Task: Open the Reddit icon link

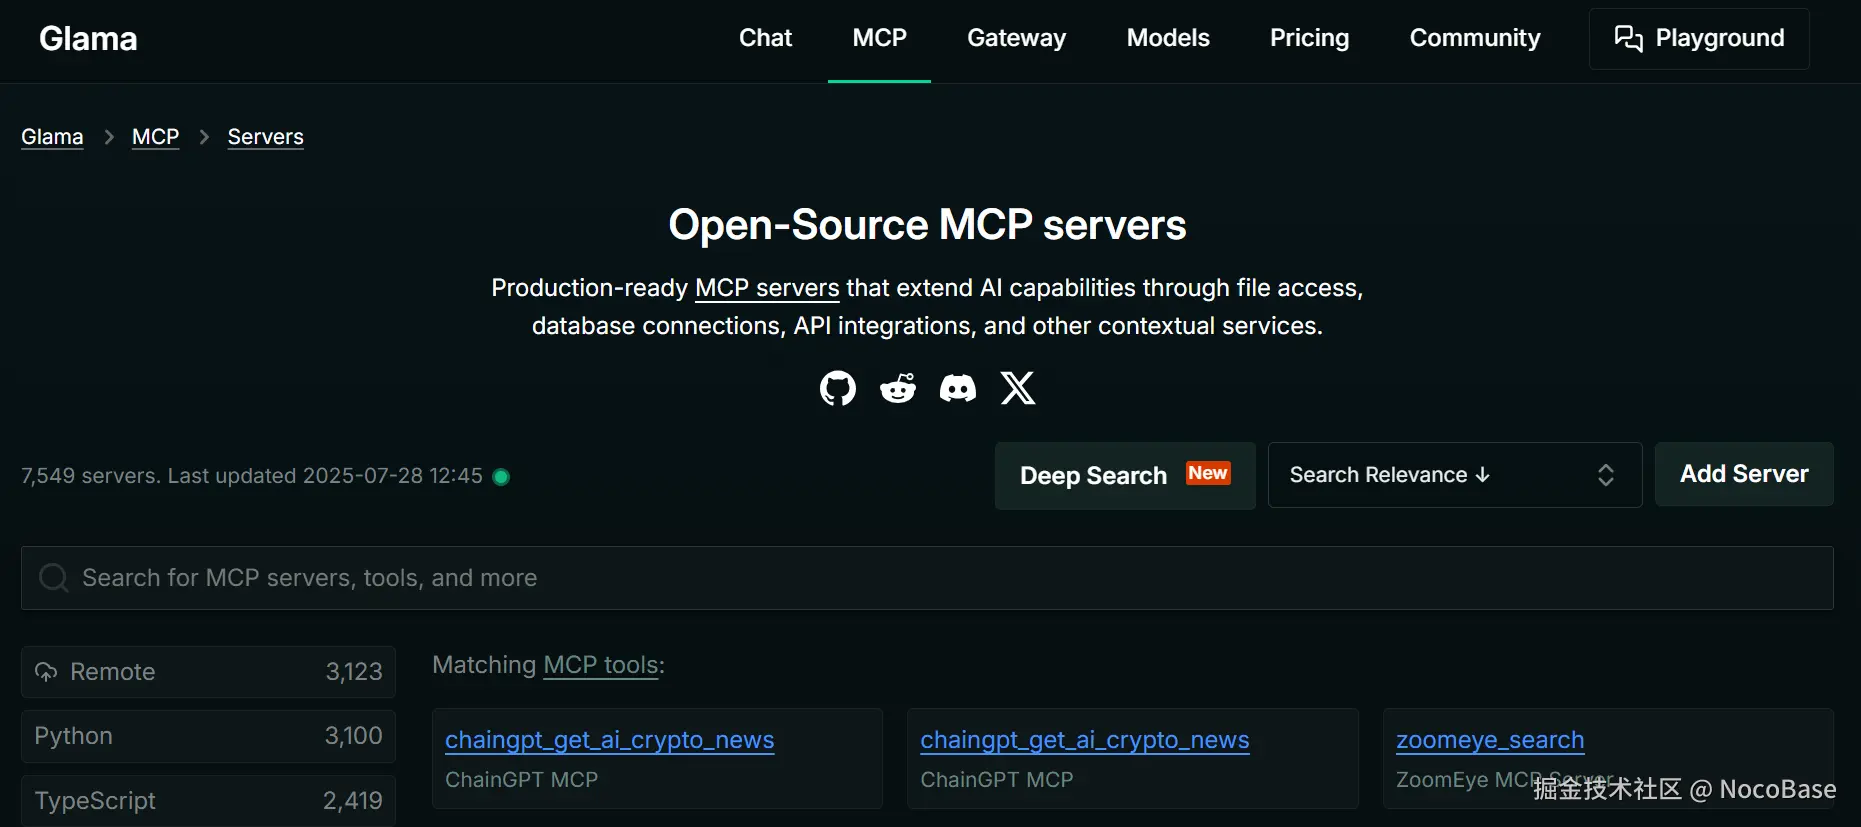Action: [898, 388]
